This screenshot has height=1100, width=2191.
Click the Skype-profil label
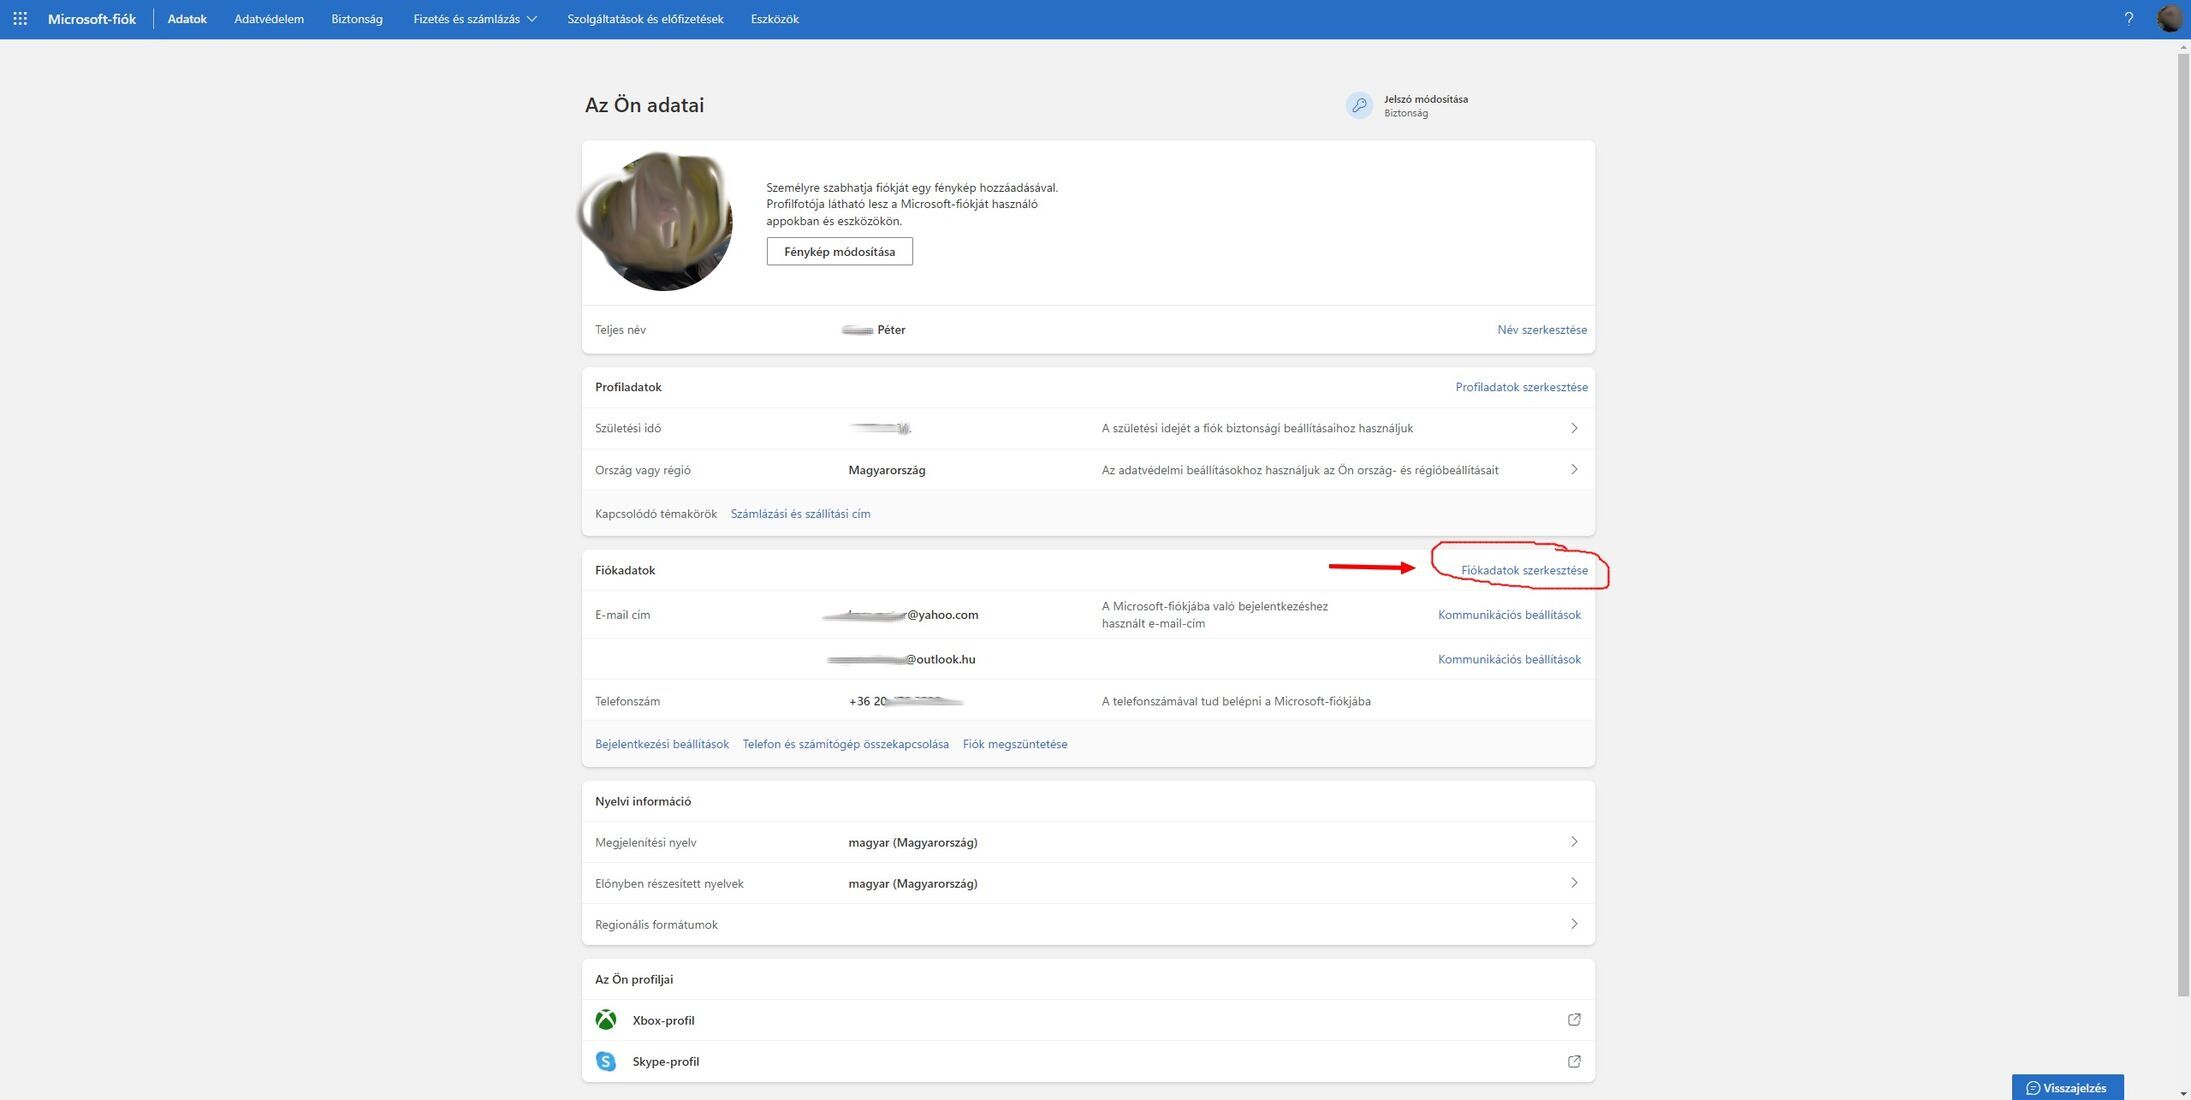coord(665,1061)
